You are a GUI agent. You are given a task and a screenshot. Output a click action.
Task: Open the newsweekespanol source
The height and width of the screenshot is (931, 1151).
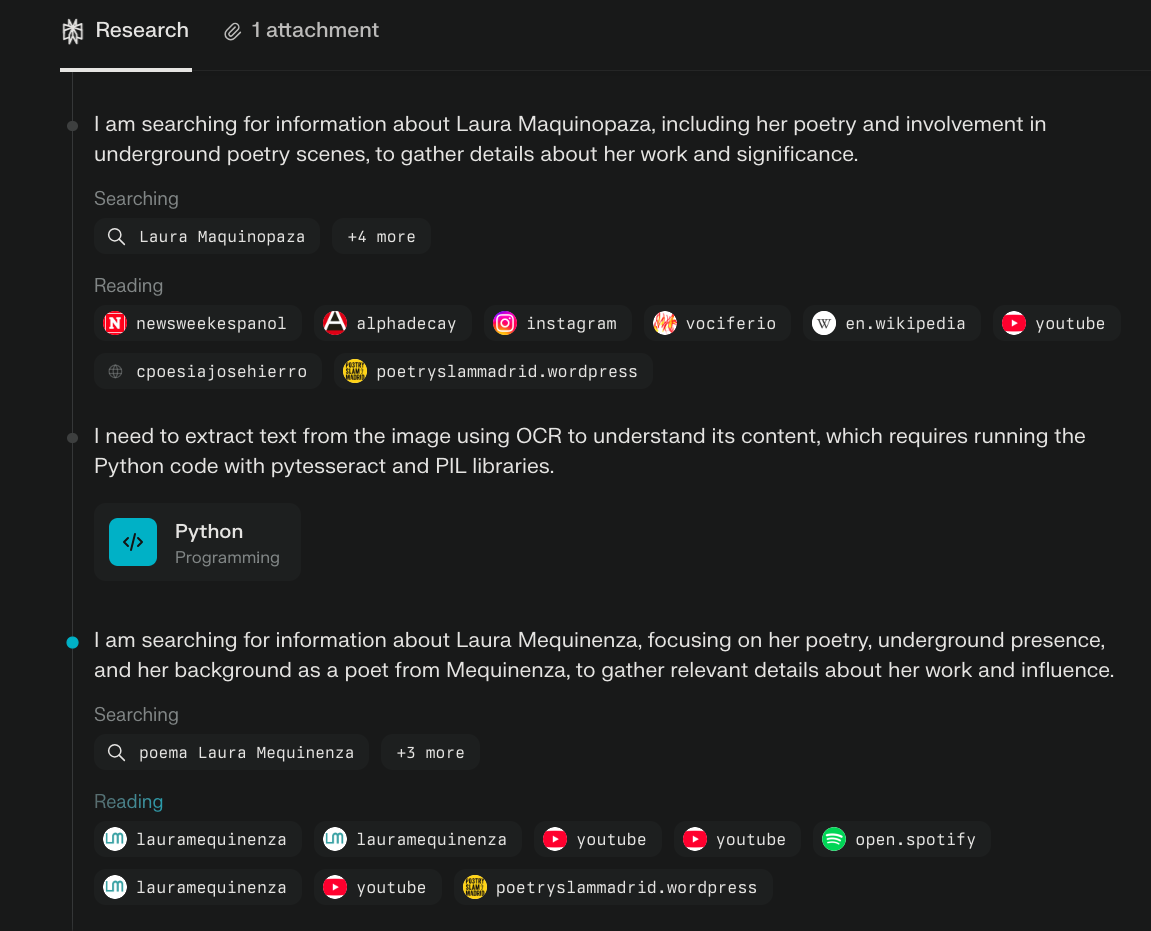[196, 324]
